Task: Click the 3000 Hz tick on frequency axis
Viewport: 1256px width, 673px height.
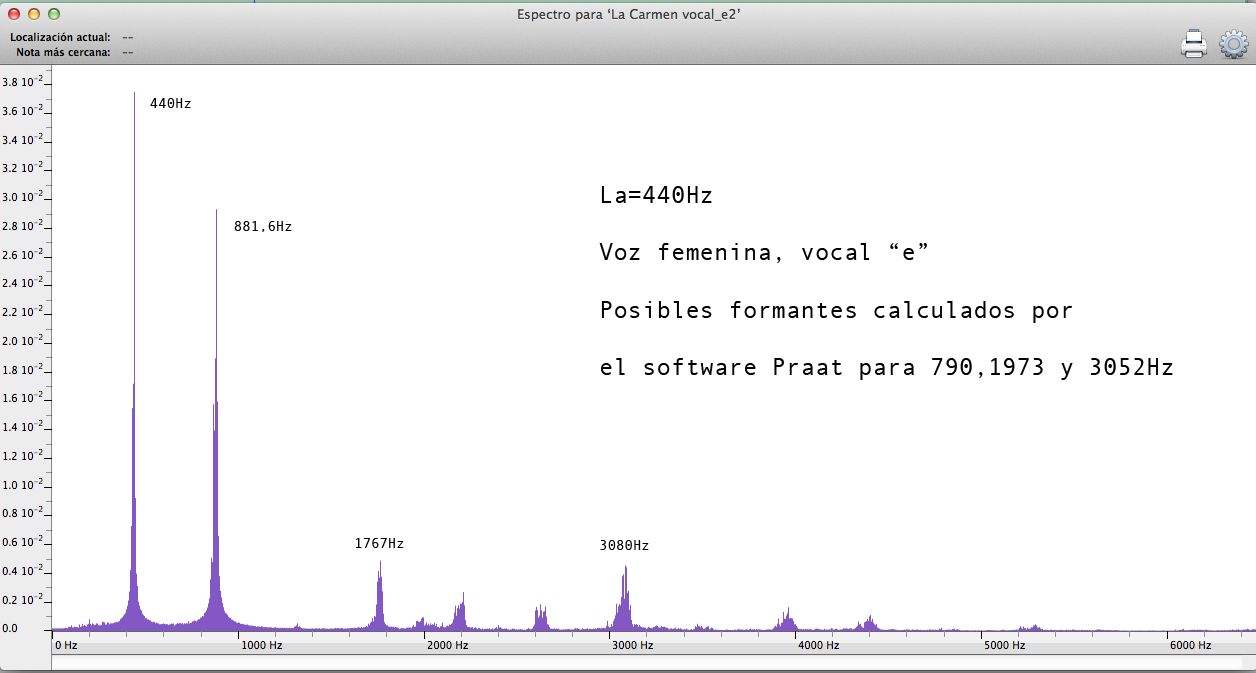Action: click(632, 646)
